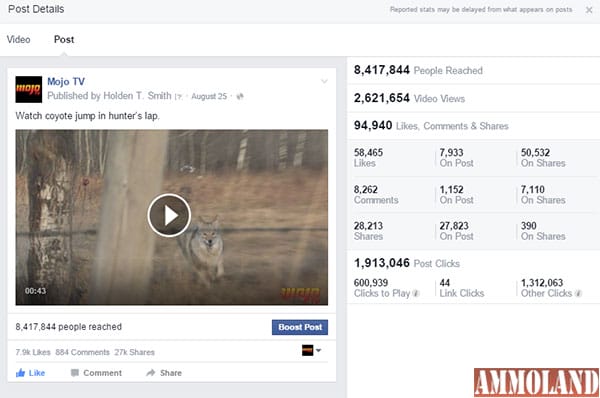Open the Mojo TV page link
Image resolution: width=600 pixels, height=398 pixels.
[x=66, y=82]
